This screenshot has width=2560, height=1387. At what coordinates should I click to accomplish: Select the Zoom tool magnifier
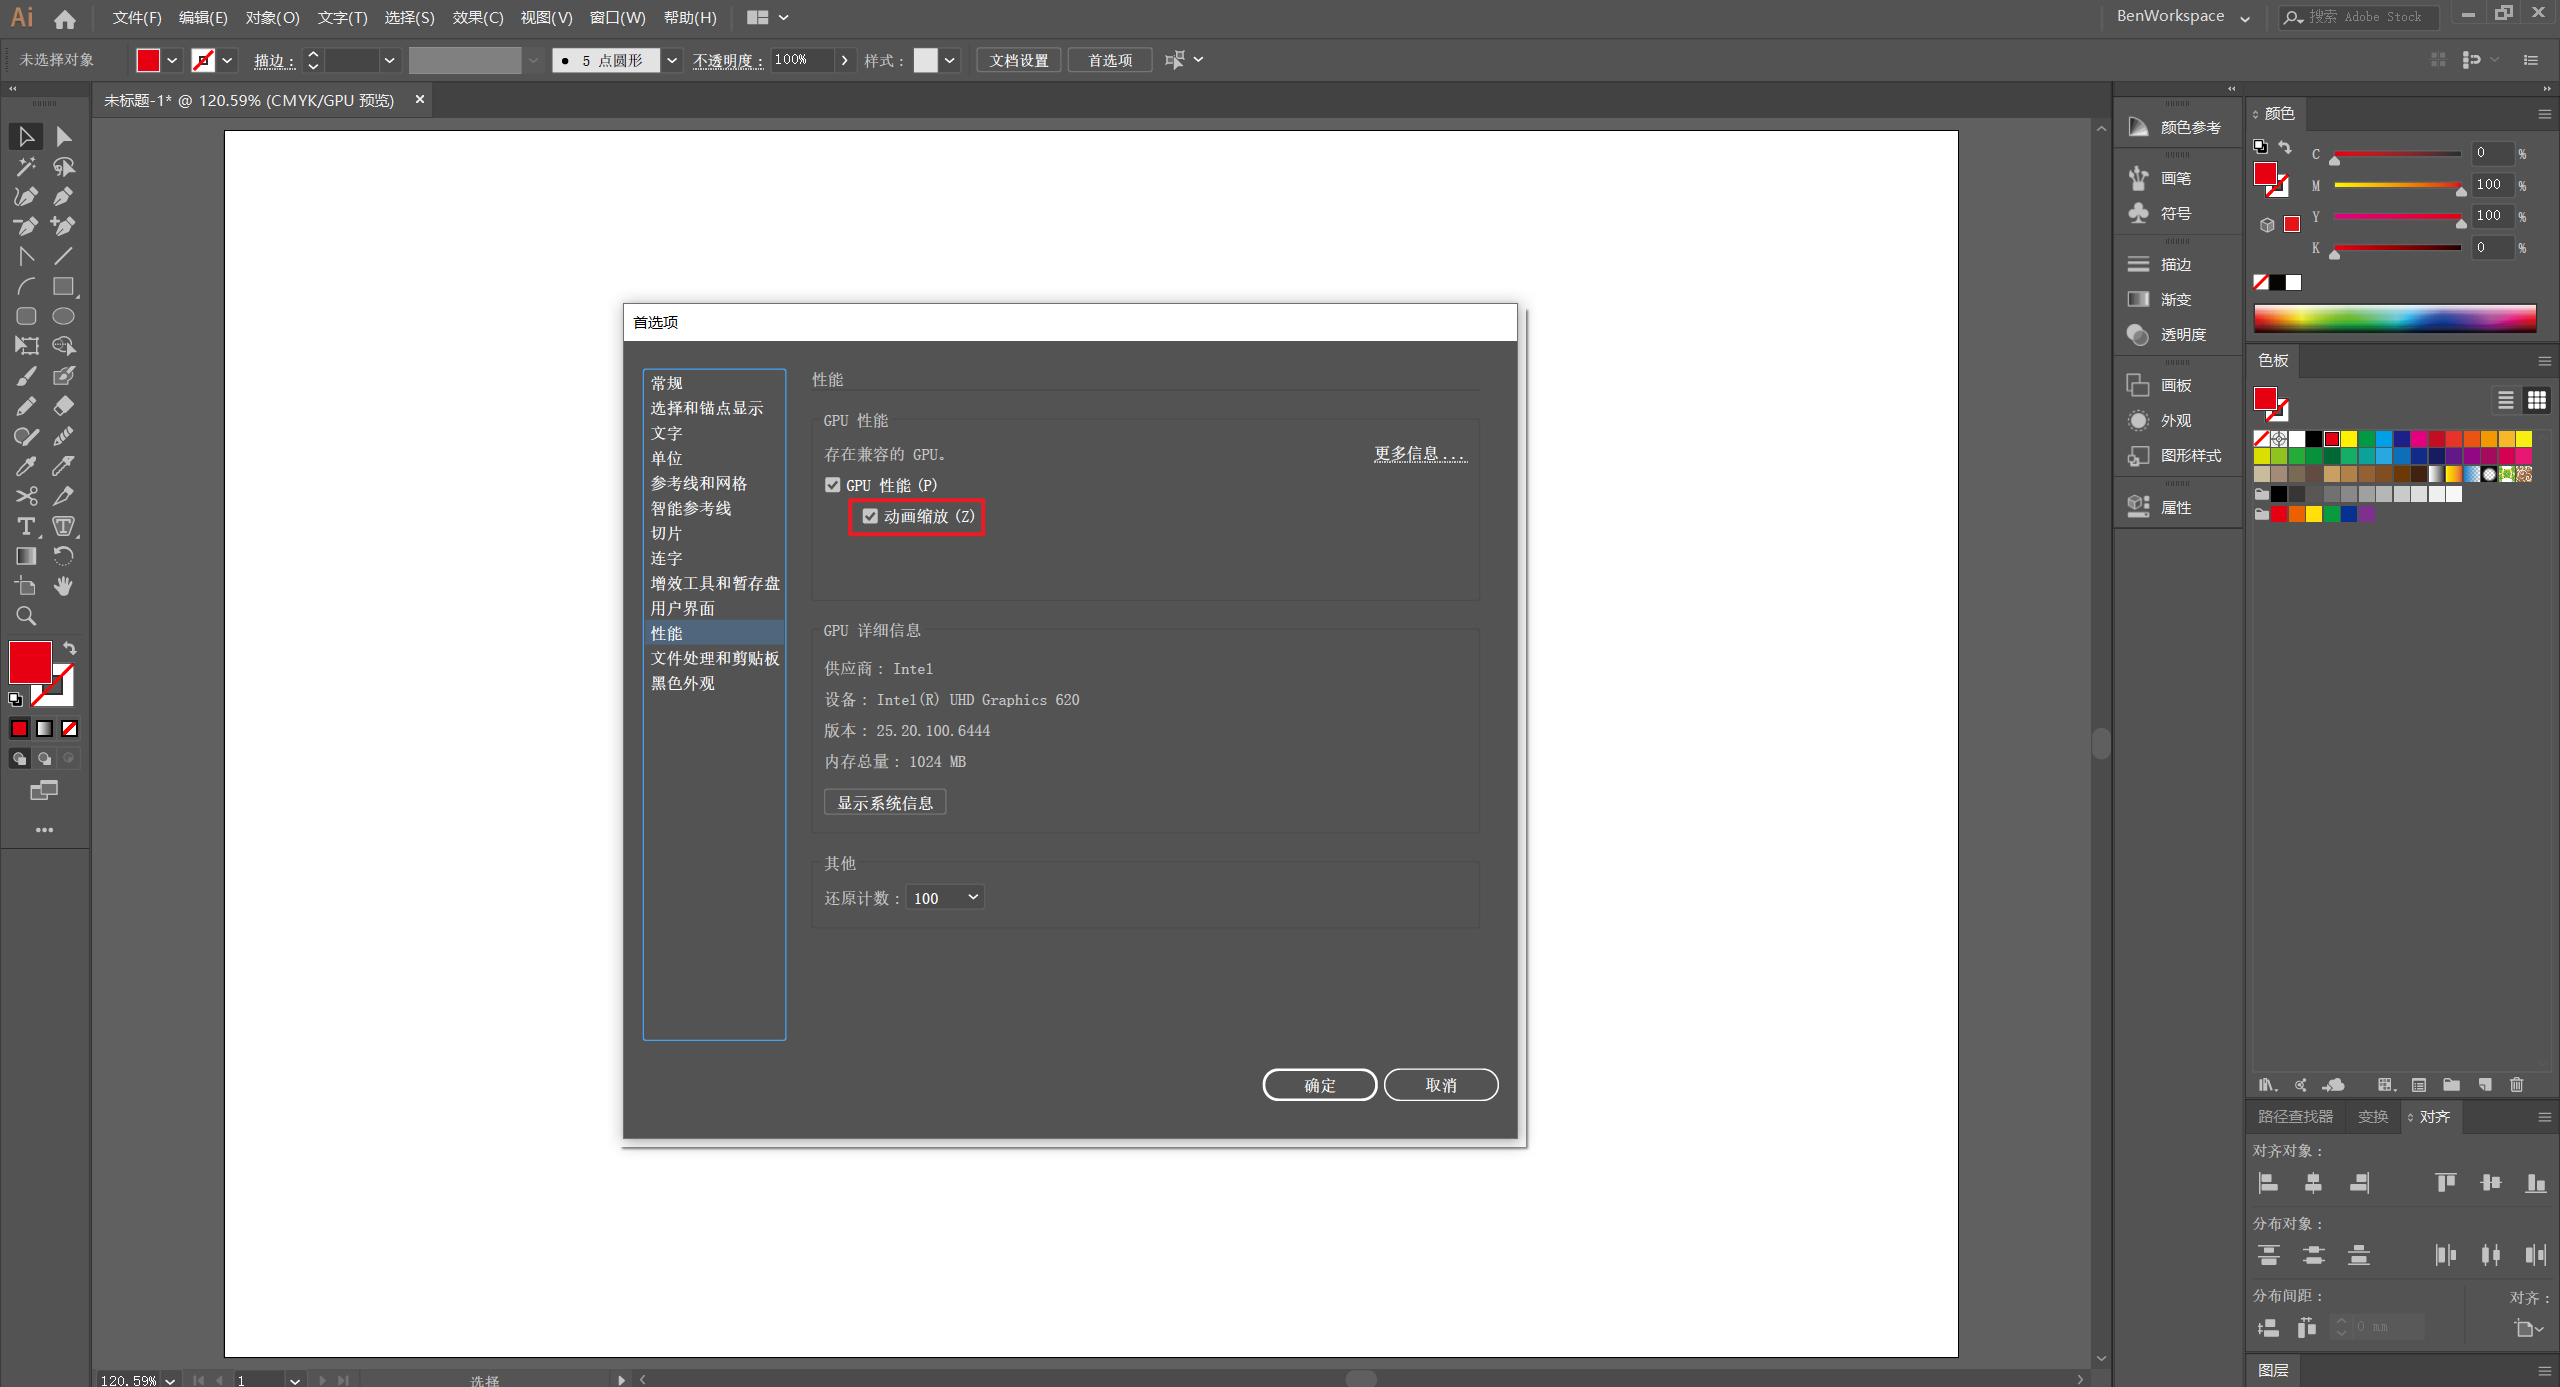point(26,616)
